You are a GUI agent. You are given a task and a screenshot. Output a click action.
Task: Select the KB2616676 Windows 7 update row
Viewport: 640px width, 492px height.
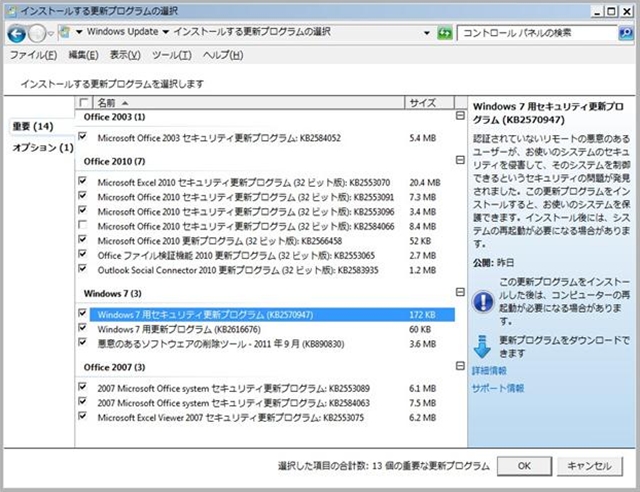(x=272, y=329)
